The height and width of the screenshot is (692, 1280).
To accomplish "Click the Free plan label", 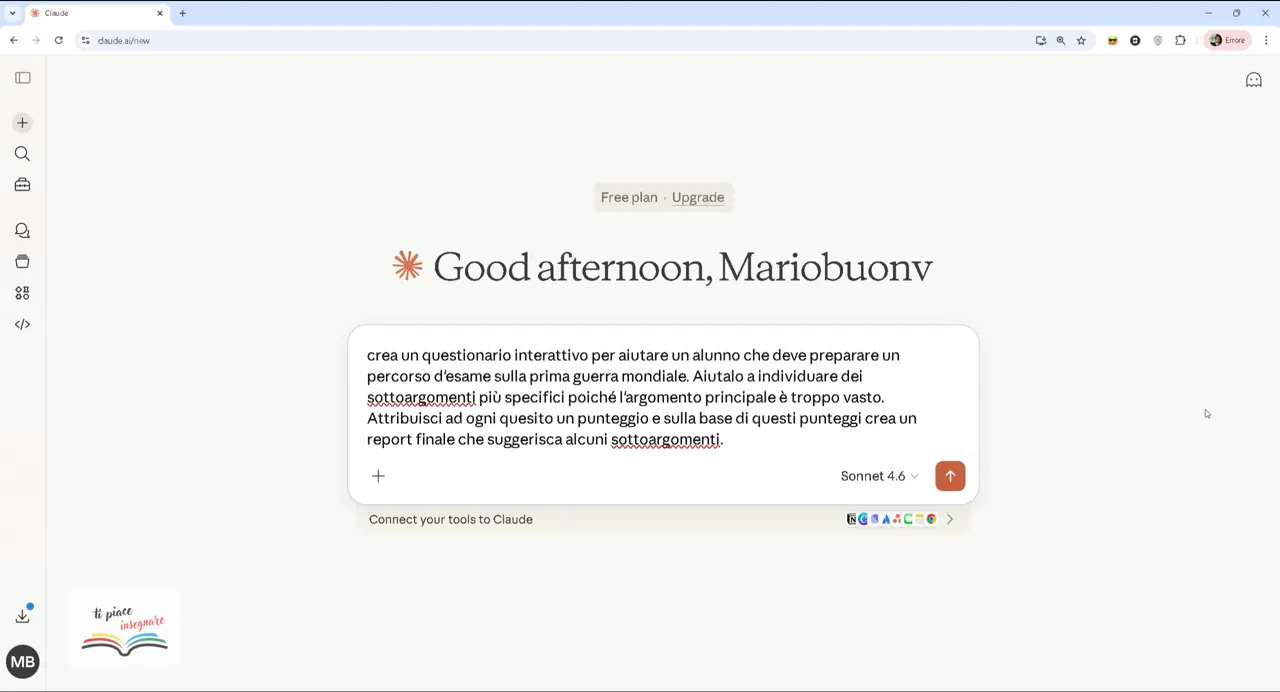I will pos(629,197).
